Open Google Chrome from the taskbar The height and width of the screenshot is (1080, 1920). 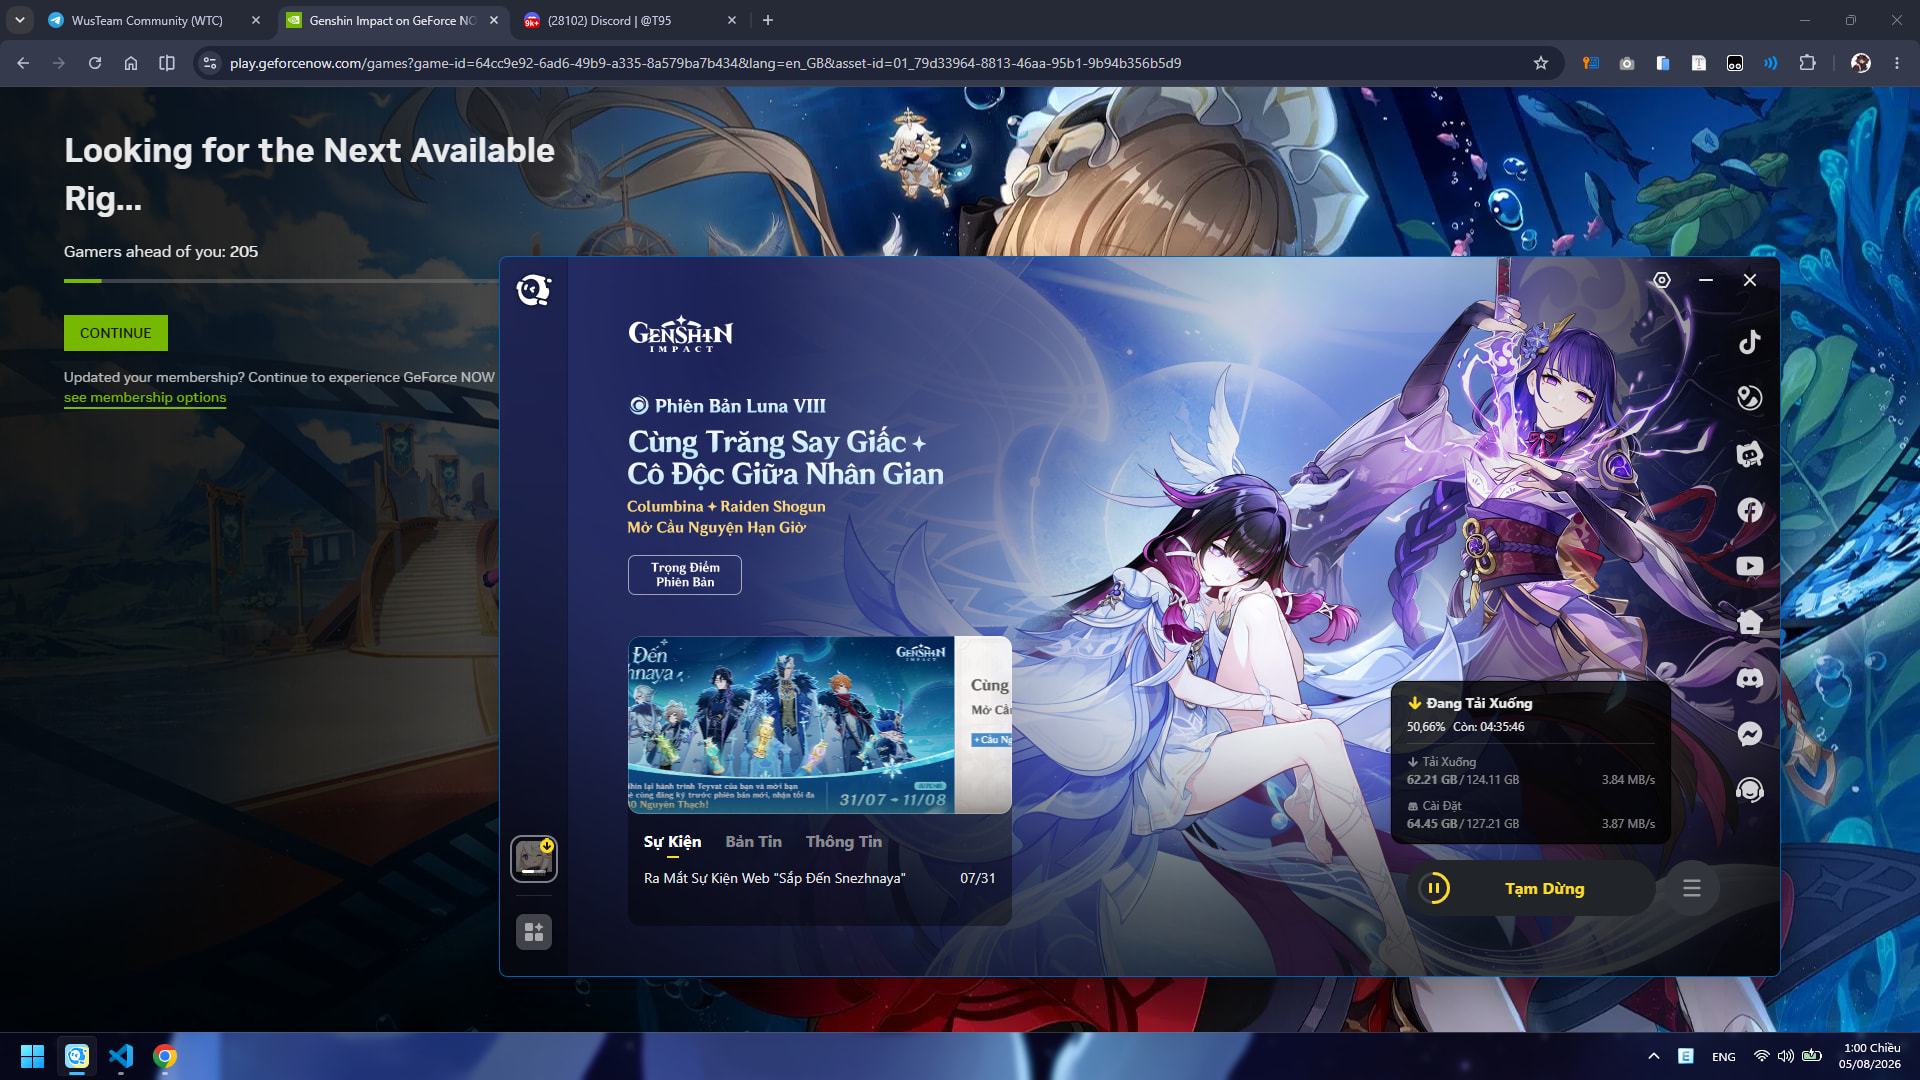(165, 1056)
